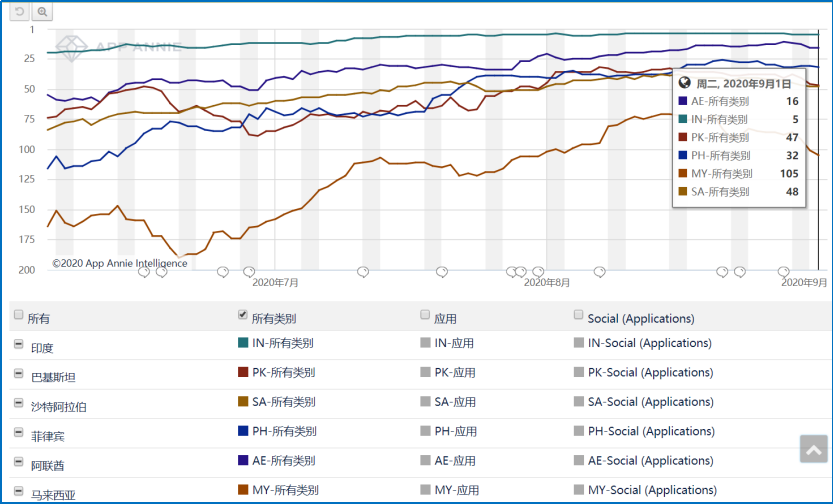Click the event bubble under 2020年9月

tap(786, 271)
